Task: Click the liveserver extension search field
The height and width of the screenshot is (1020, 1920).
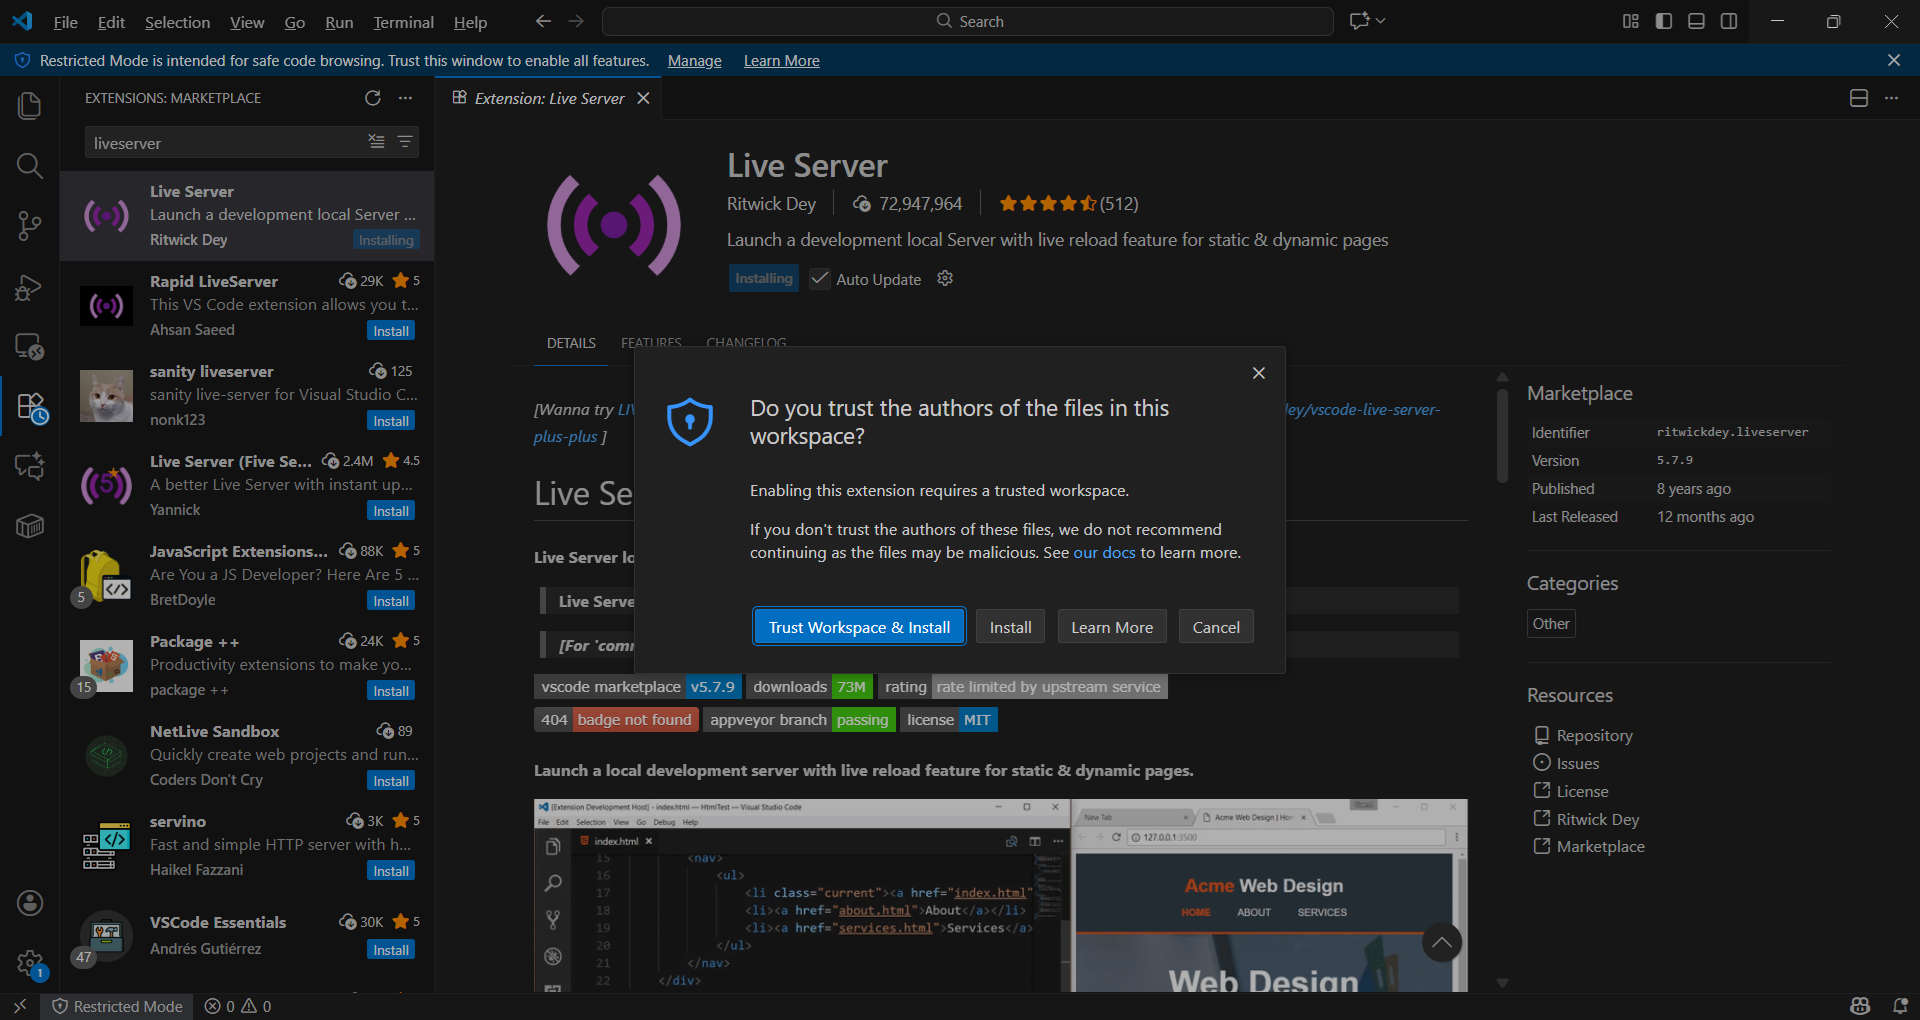Action: [225, 143]
